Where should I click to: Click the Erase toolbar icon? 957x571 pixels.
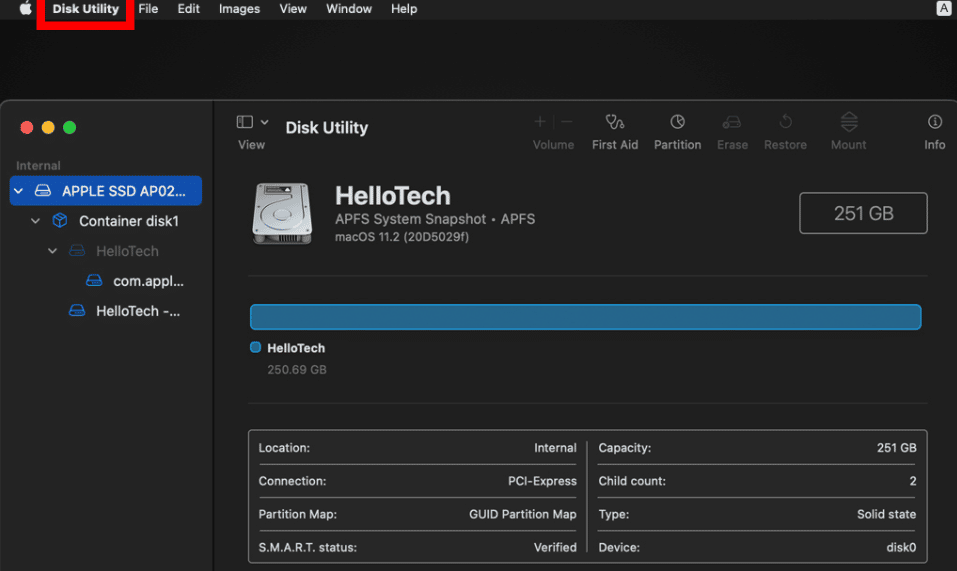tap(732, 122)
